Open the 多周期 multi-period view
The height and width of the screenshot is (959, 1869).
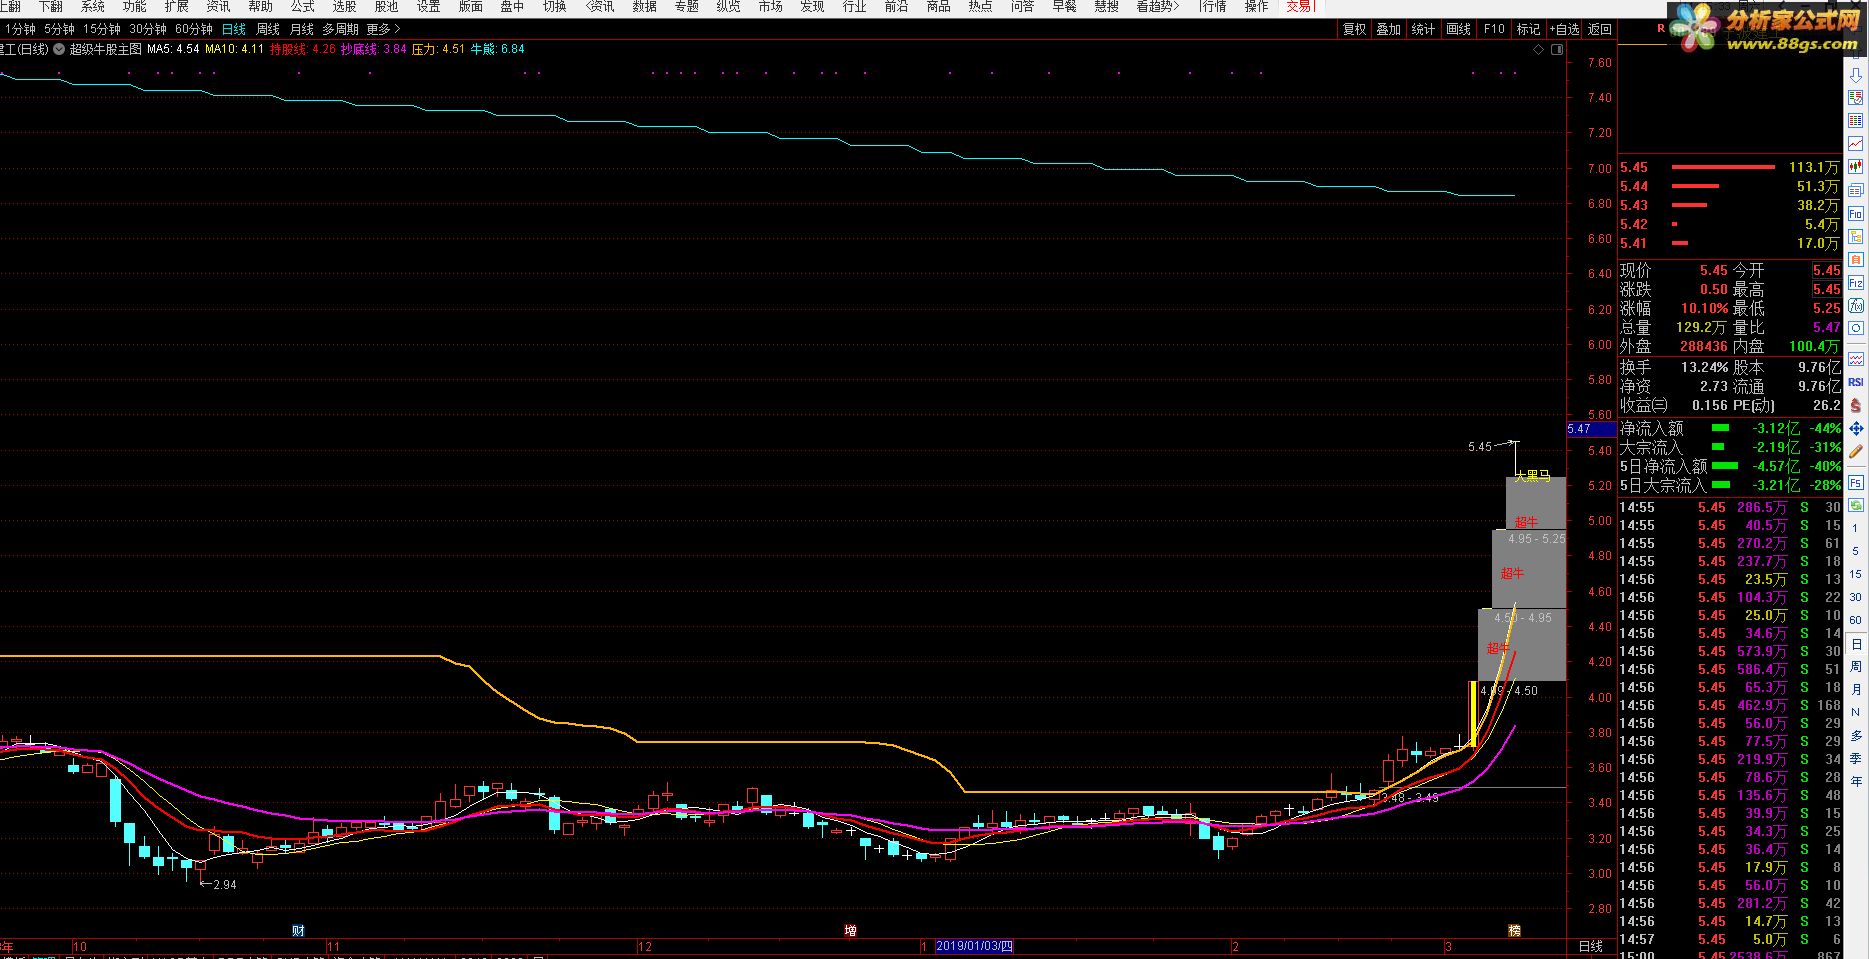tap(340, 30)
